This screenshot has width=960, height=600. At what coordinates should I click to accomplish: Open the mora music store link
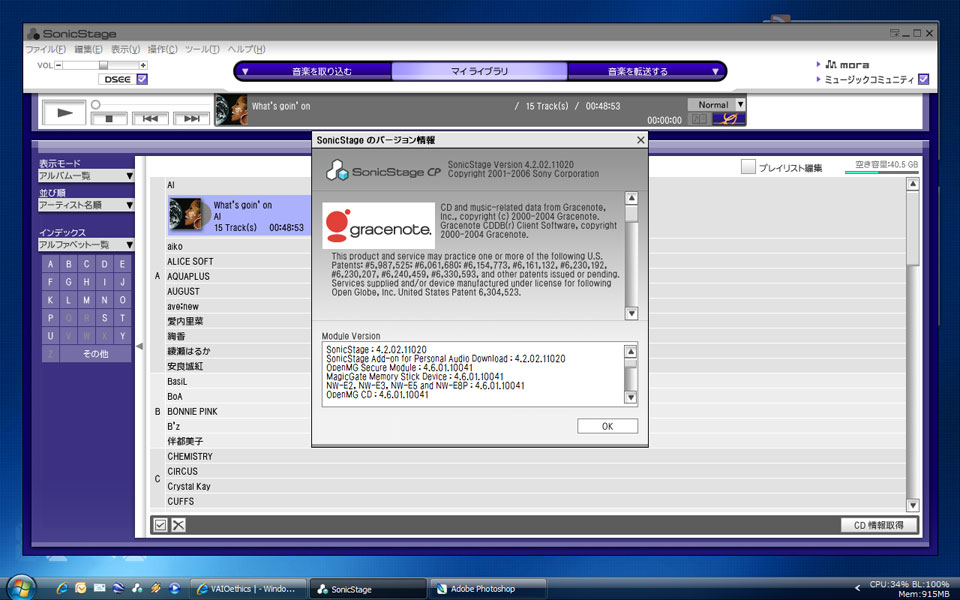pos(847,64)
